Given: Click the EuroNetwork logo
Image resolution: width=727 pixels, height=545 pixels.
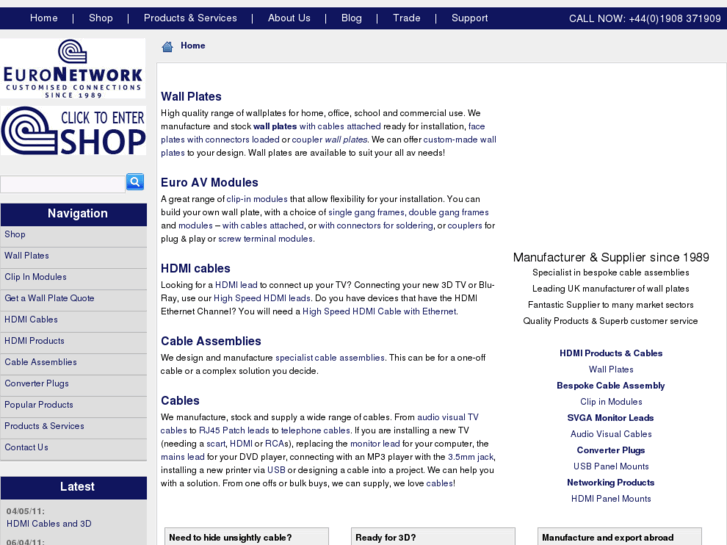Looking at the screenshot, I should click(73, 68).
